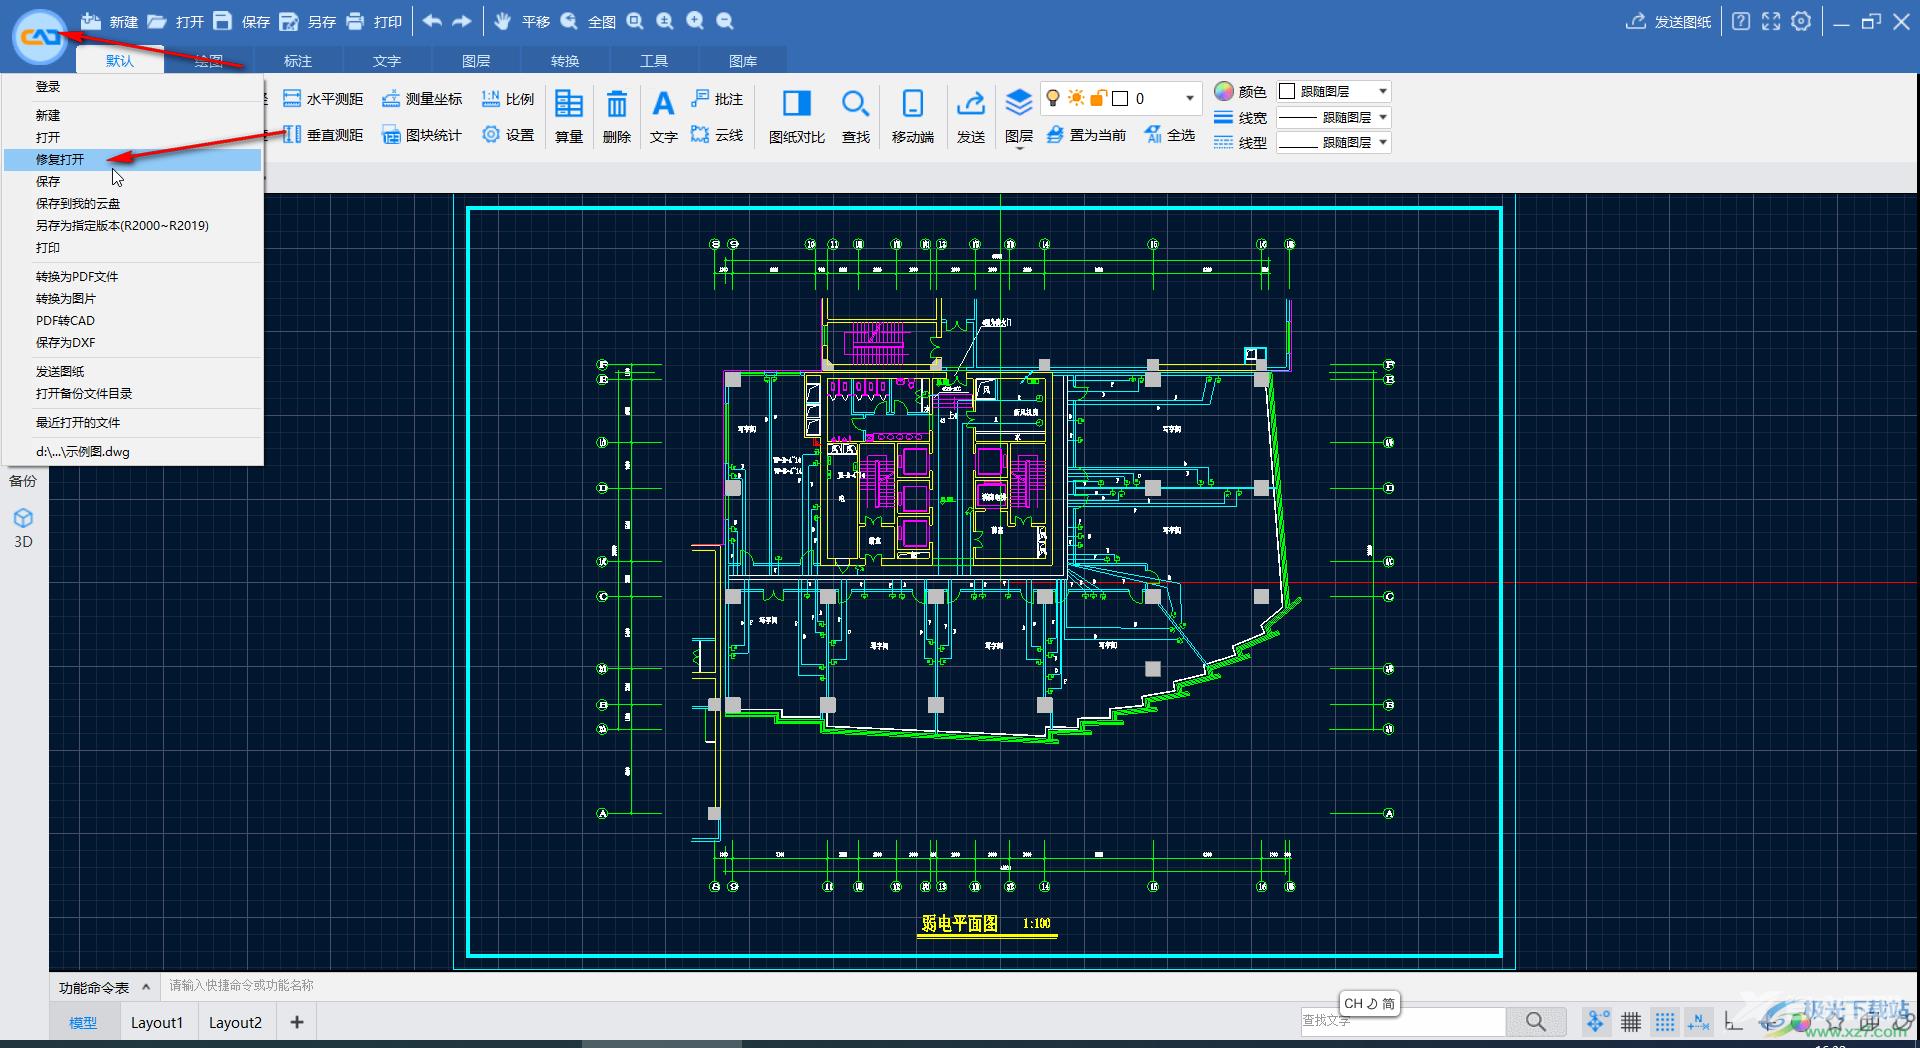Click the 水平测距 horizontal distance tool
Screen dimensions: 1920x1048
(x=323, y=99)
